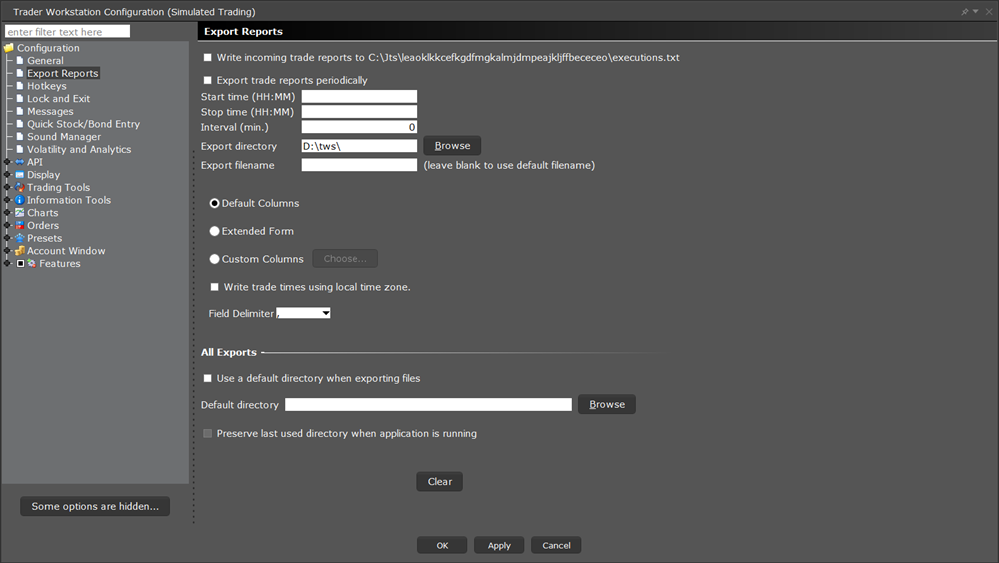
Task: Toggle Preserve last used directory checkbox
Action: pyautogui.click(x=208, y=434)
